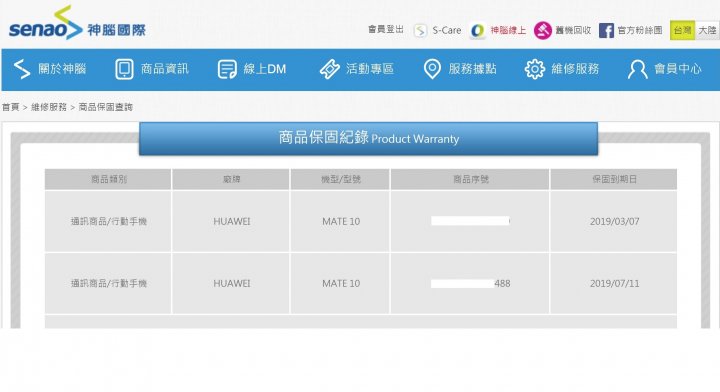This screenshot has width=720, height=392.
Task: Click the 活動專區 ticket icon
Action: click(x=330, y=69)
